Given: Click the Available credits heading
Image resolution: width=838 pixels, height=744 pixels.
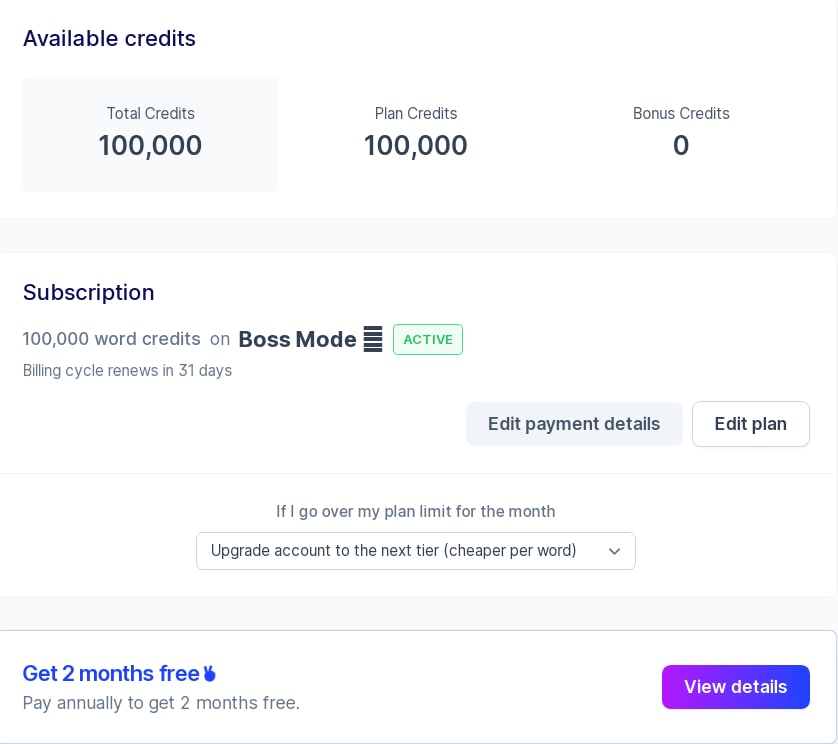Looking at the screenshot, I should [109, 38].
